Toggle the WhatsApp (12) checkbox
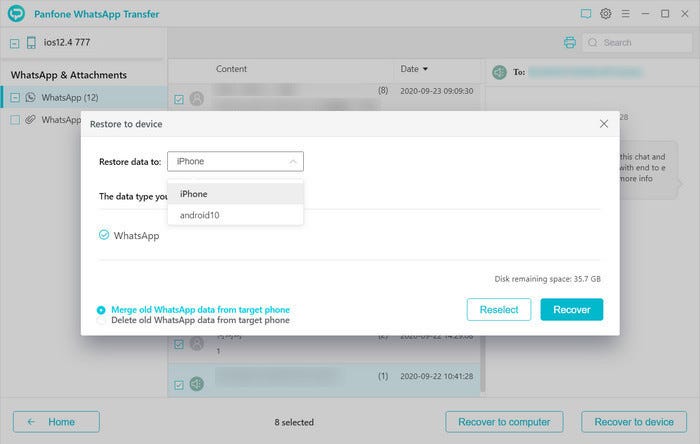This screenshot has width=700, height=444. pos(15,97)
